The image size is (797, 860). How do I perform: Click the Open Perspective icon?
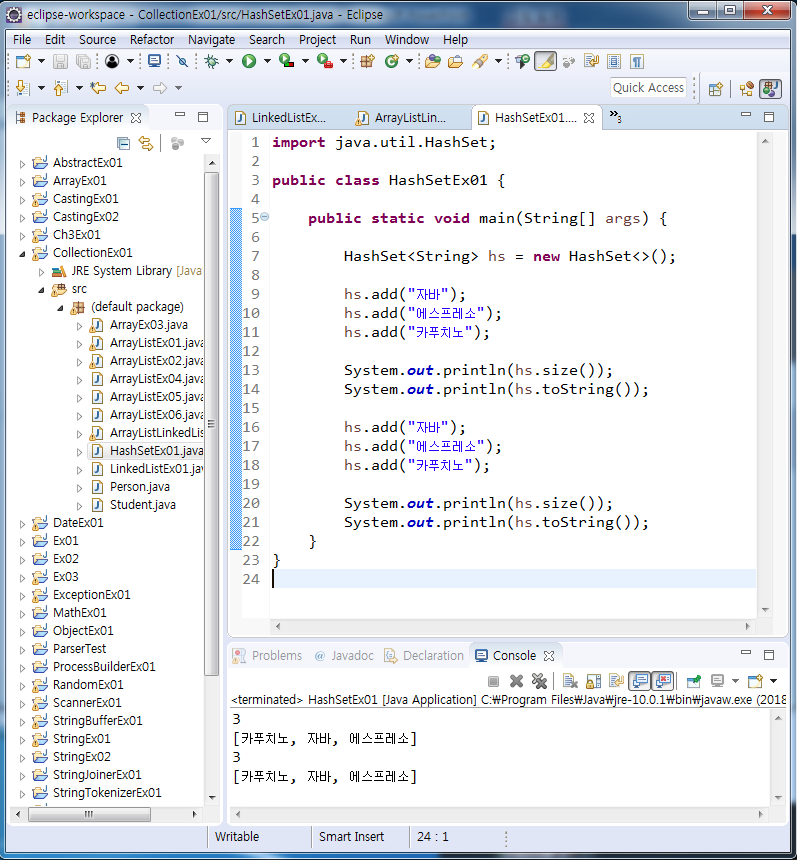pos(715,89)
